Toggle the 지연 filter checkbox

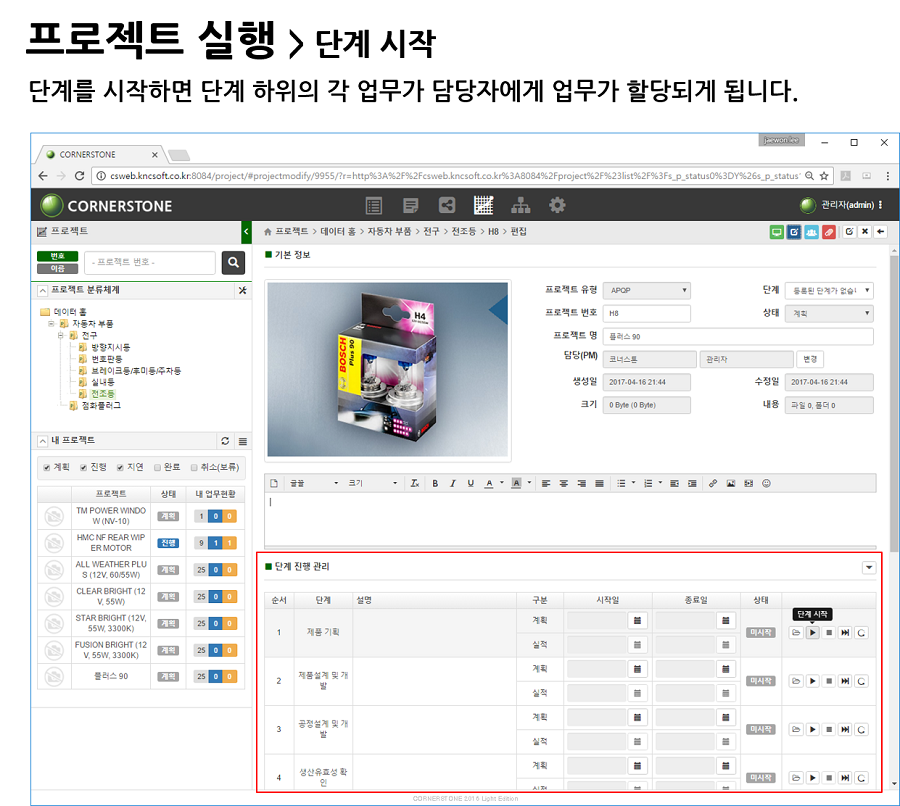point(120,467)
